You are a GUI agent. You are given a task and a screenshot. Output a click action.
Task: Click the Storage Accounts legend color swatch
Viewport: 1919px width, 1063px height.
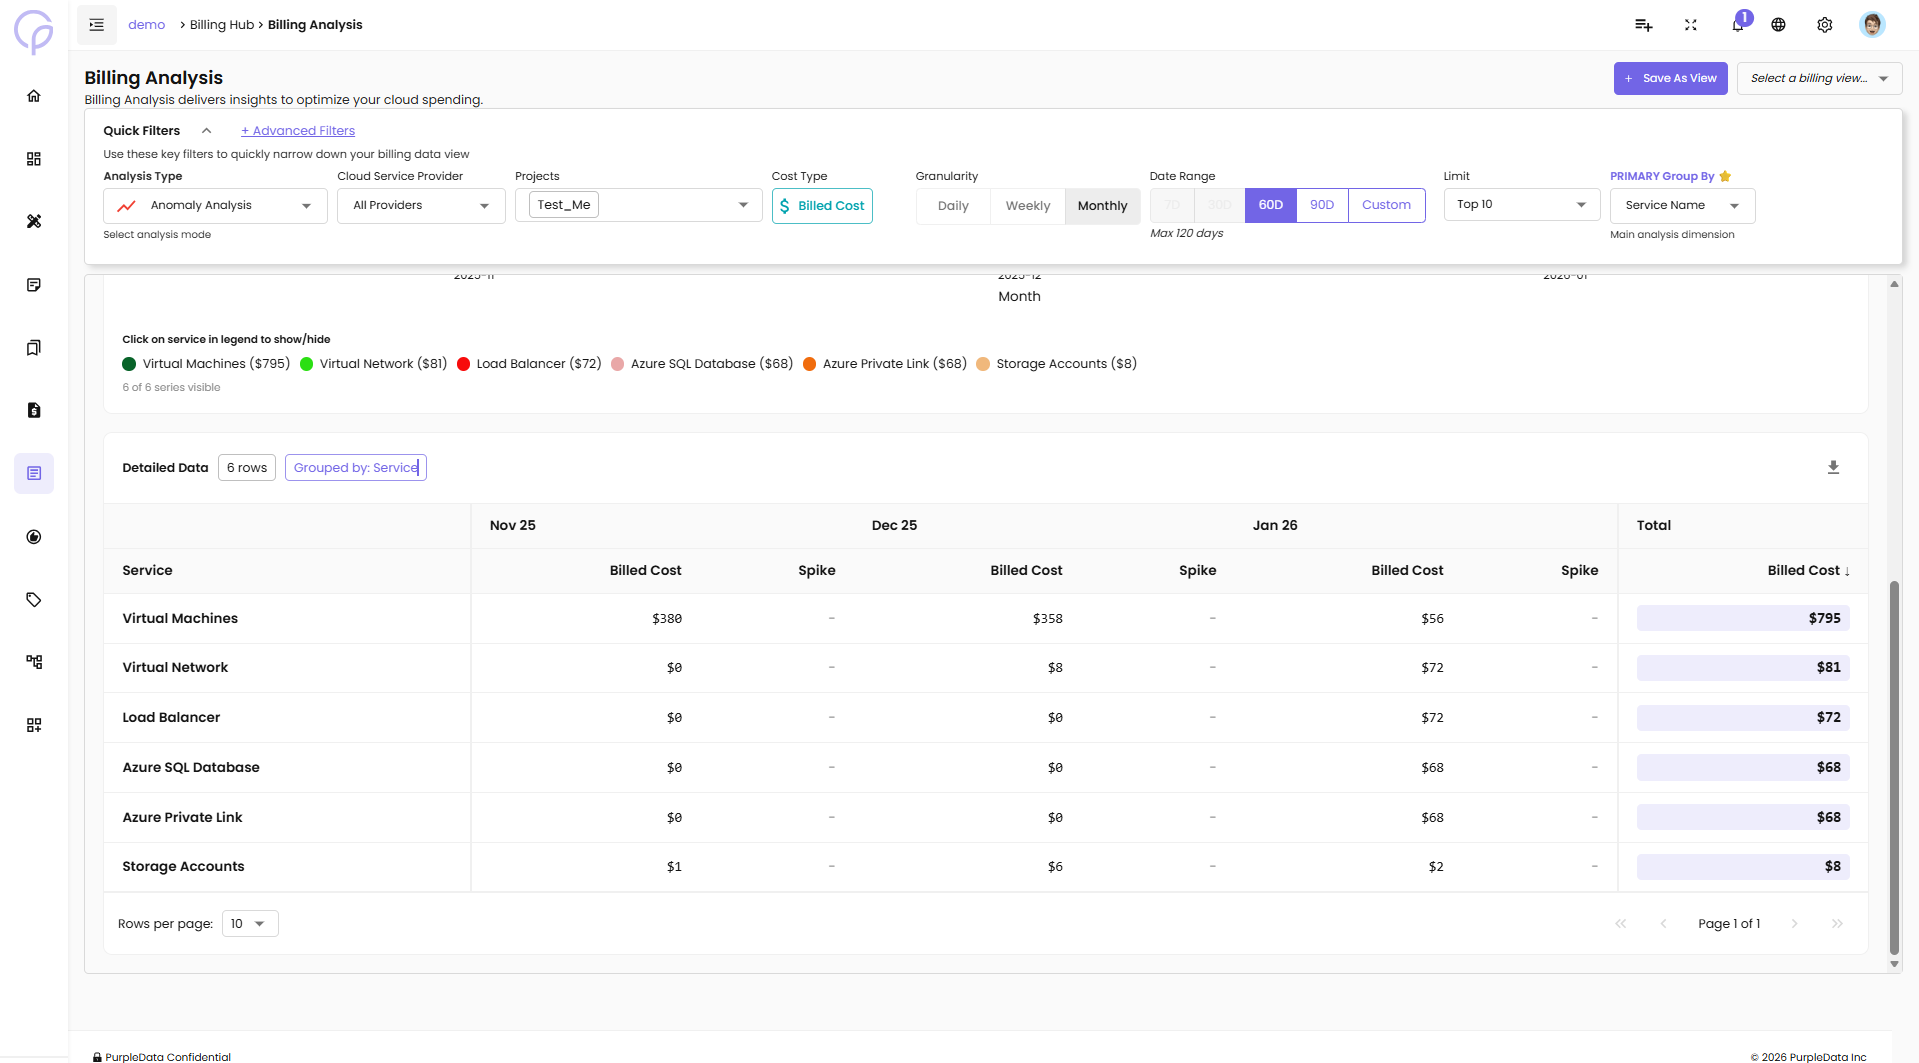(x=983, y=364)
